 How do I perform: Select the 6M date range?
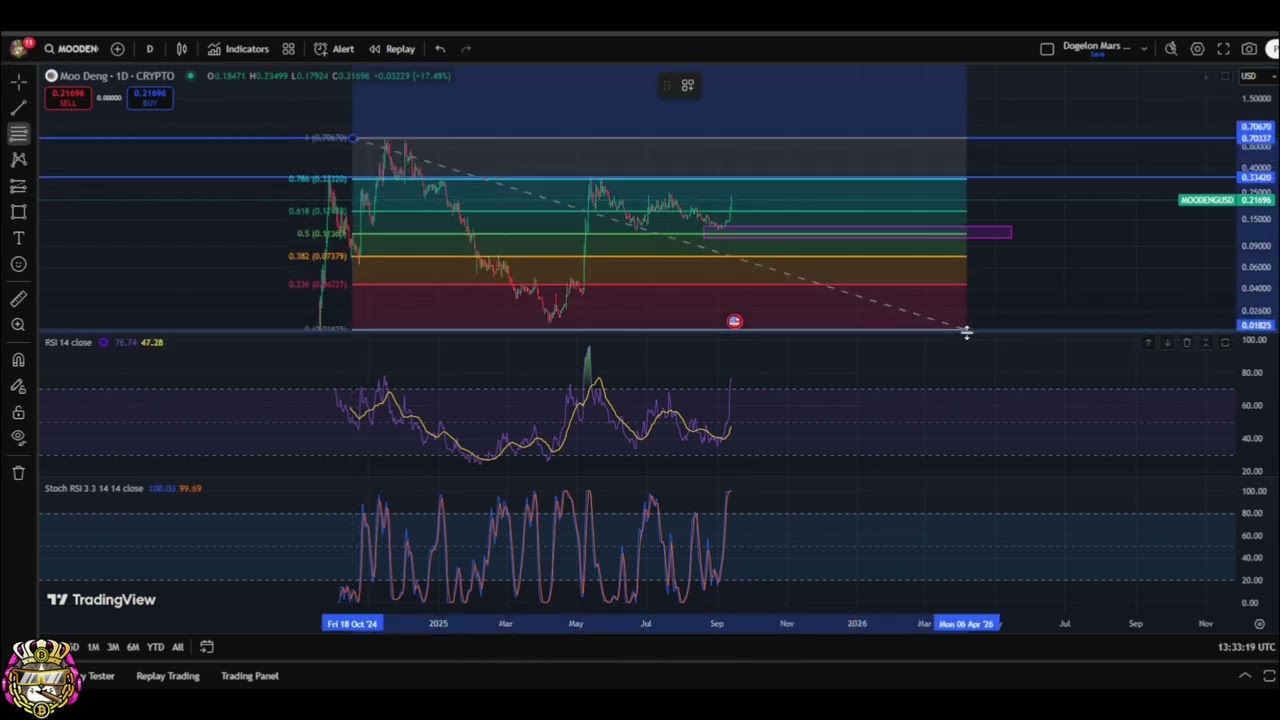click(x=132, y=647)
